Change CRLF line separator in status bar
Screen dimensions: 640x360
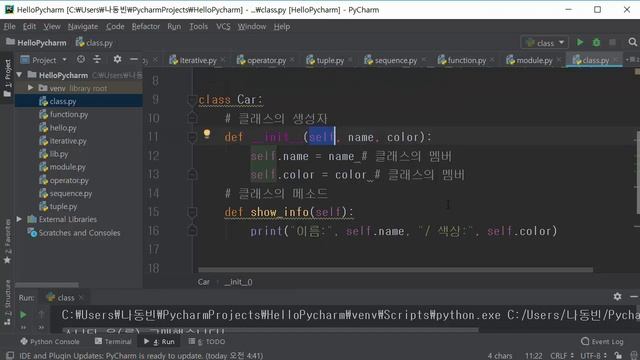pos(562,356)
